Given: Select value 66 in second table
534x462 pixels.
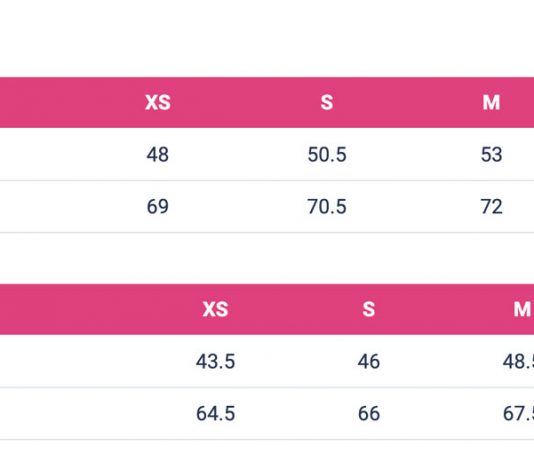Looking at the screenshot, I should tap(369, 413).
